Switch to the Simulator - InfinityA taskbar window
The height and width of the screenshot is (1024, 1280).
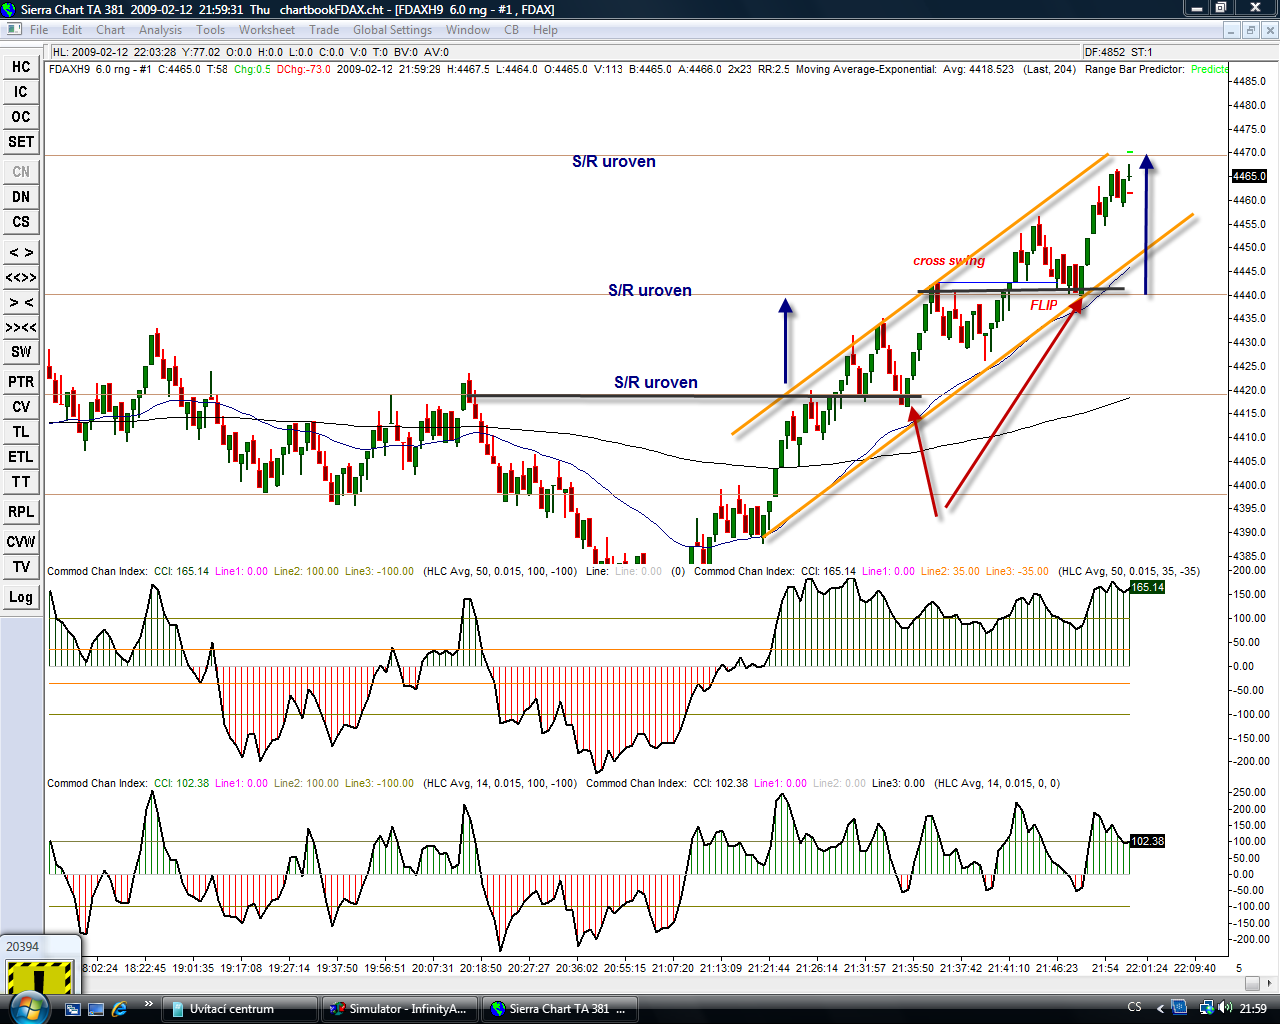[x=399, y=1009]
